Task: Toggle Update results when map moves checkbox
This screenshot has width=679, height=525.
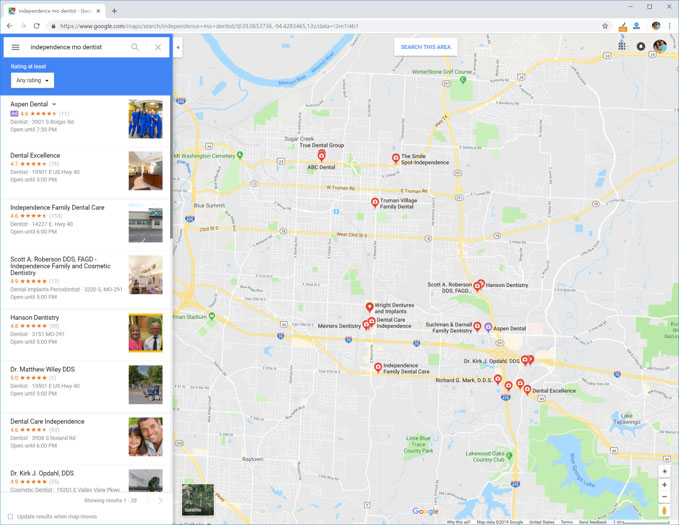Action: click(11, 516)
